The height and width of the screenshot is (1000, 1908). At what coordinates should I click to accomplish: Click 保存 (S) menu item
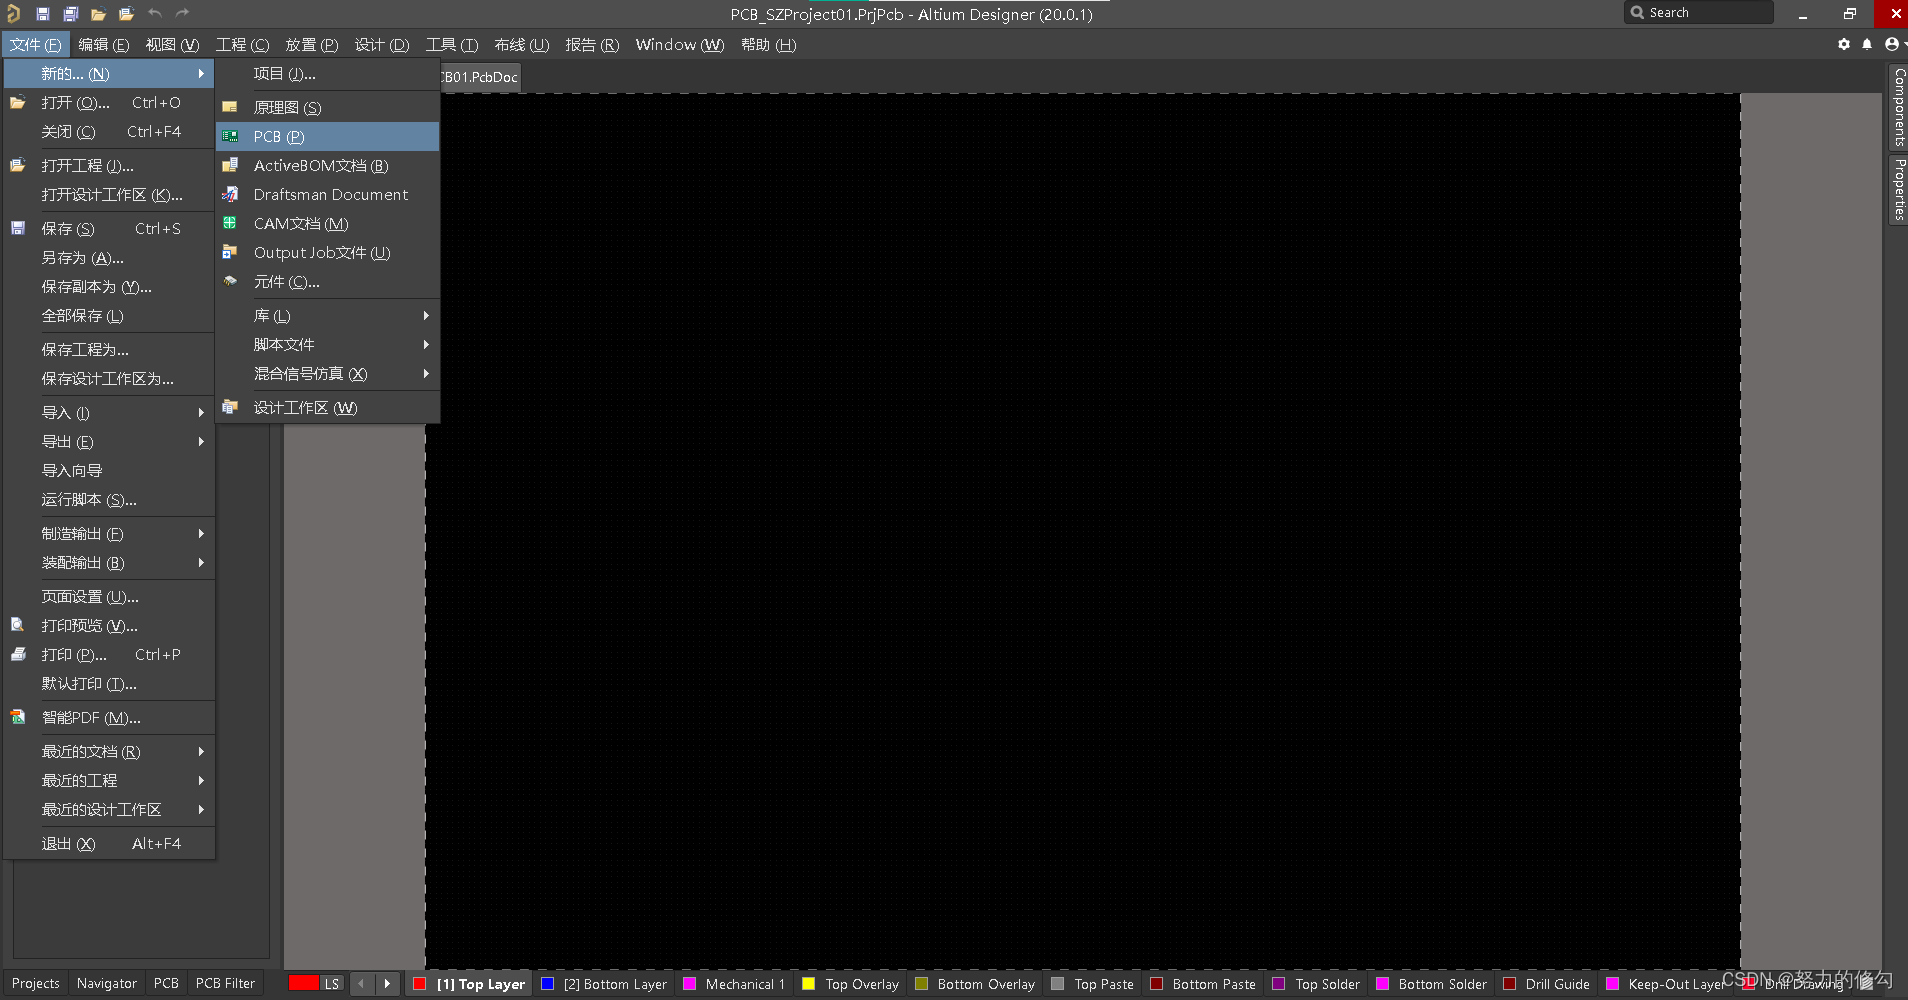coord(109,228)
